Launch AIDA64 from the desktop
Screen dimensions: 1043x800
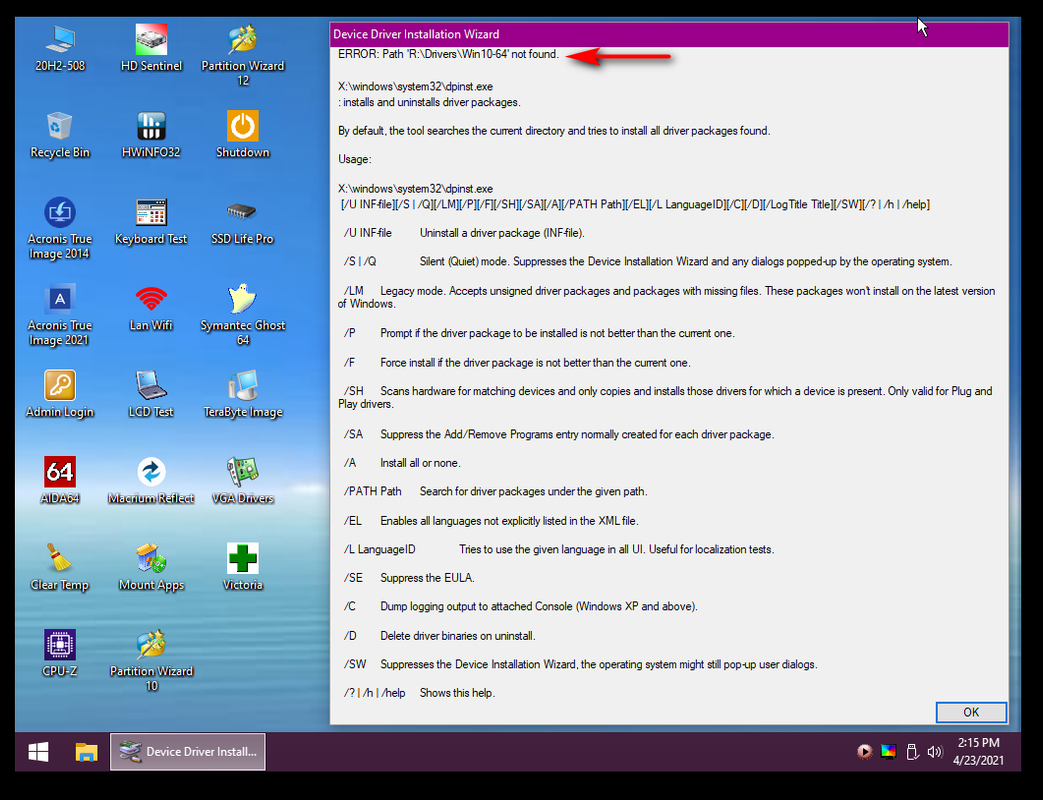pyautogui.click(x=60, y=481)
